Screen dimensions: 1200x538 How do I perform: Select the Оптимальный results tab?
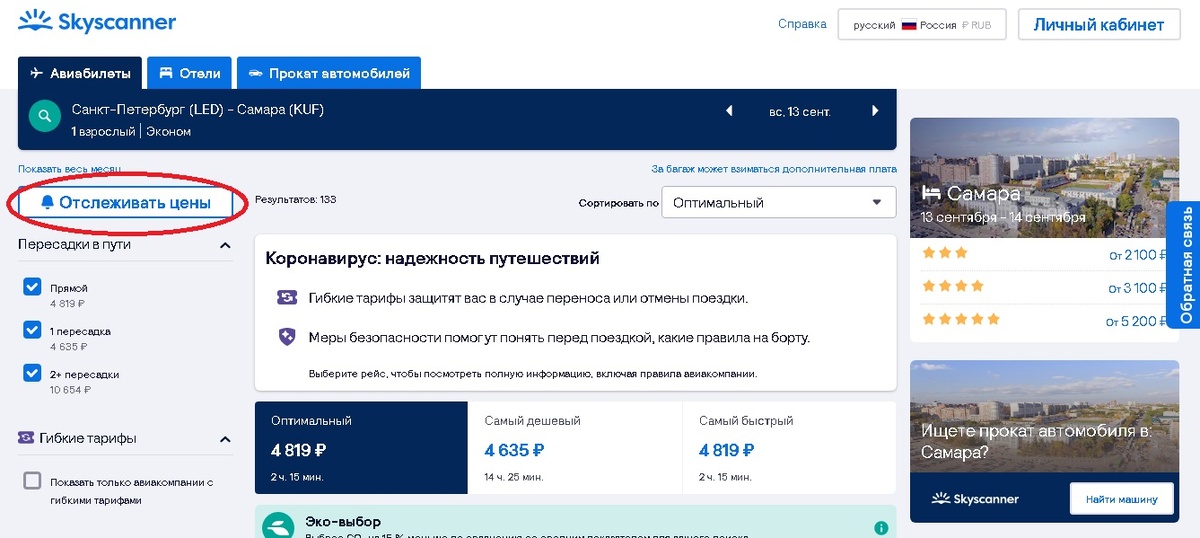click(x=361, y=447)
